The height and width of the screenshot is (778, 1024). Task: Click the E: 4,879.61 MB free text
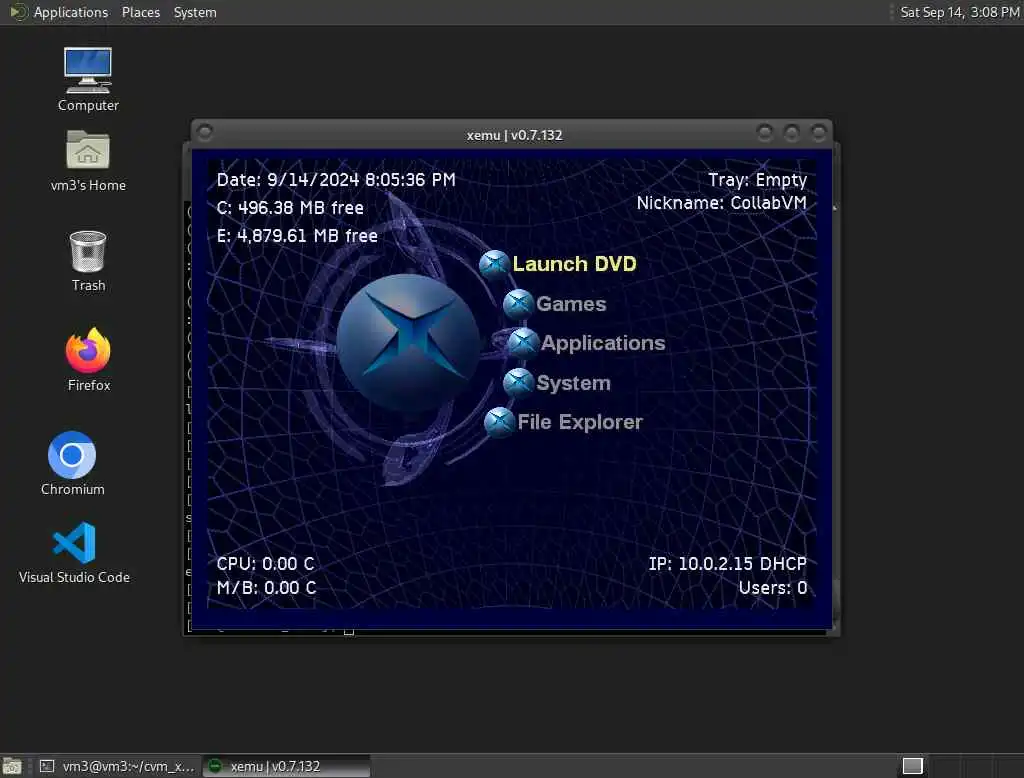297,236
